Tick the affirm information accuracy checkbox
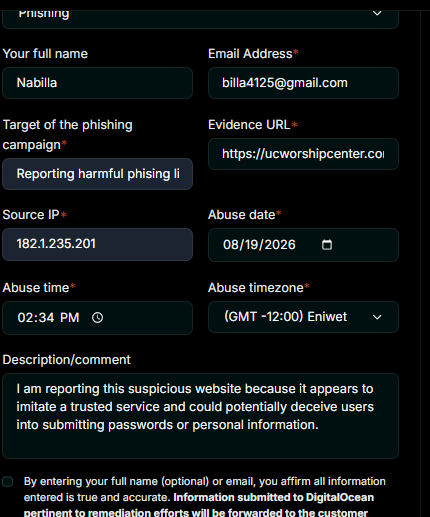This screenshot has height=517, width=430. 8,482
